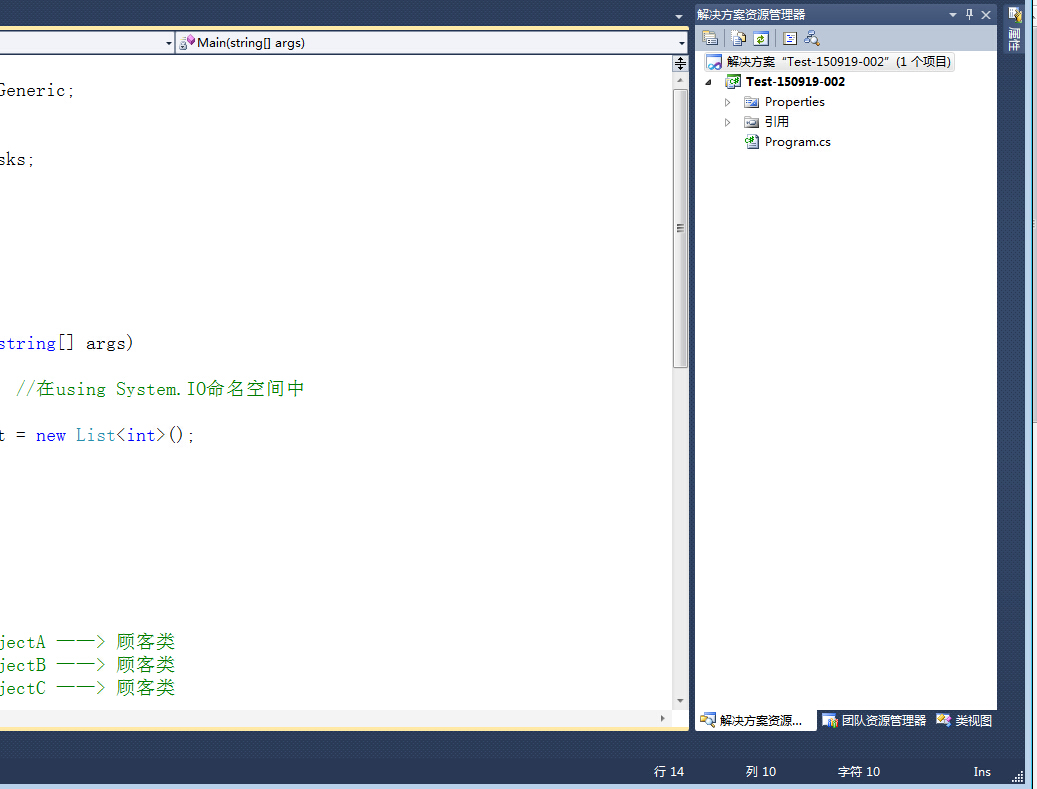Click the 'sks;' using line end

(17, 160)
